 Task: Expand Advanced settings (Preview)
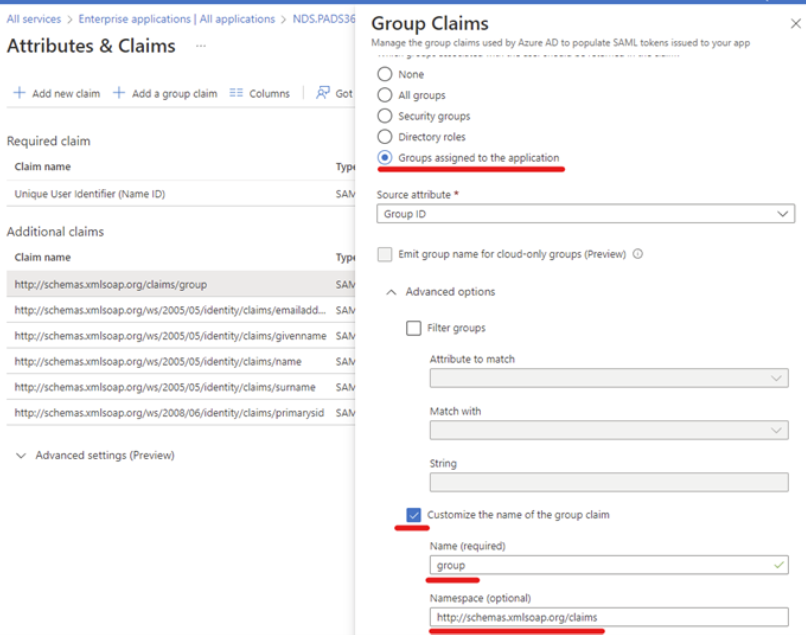pyautogui.click(x=95, y=456)
